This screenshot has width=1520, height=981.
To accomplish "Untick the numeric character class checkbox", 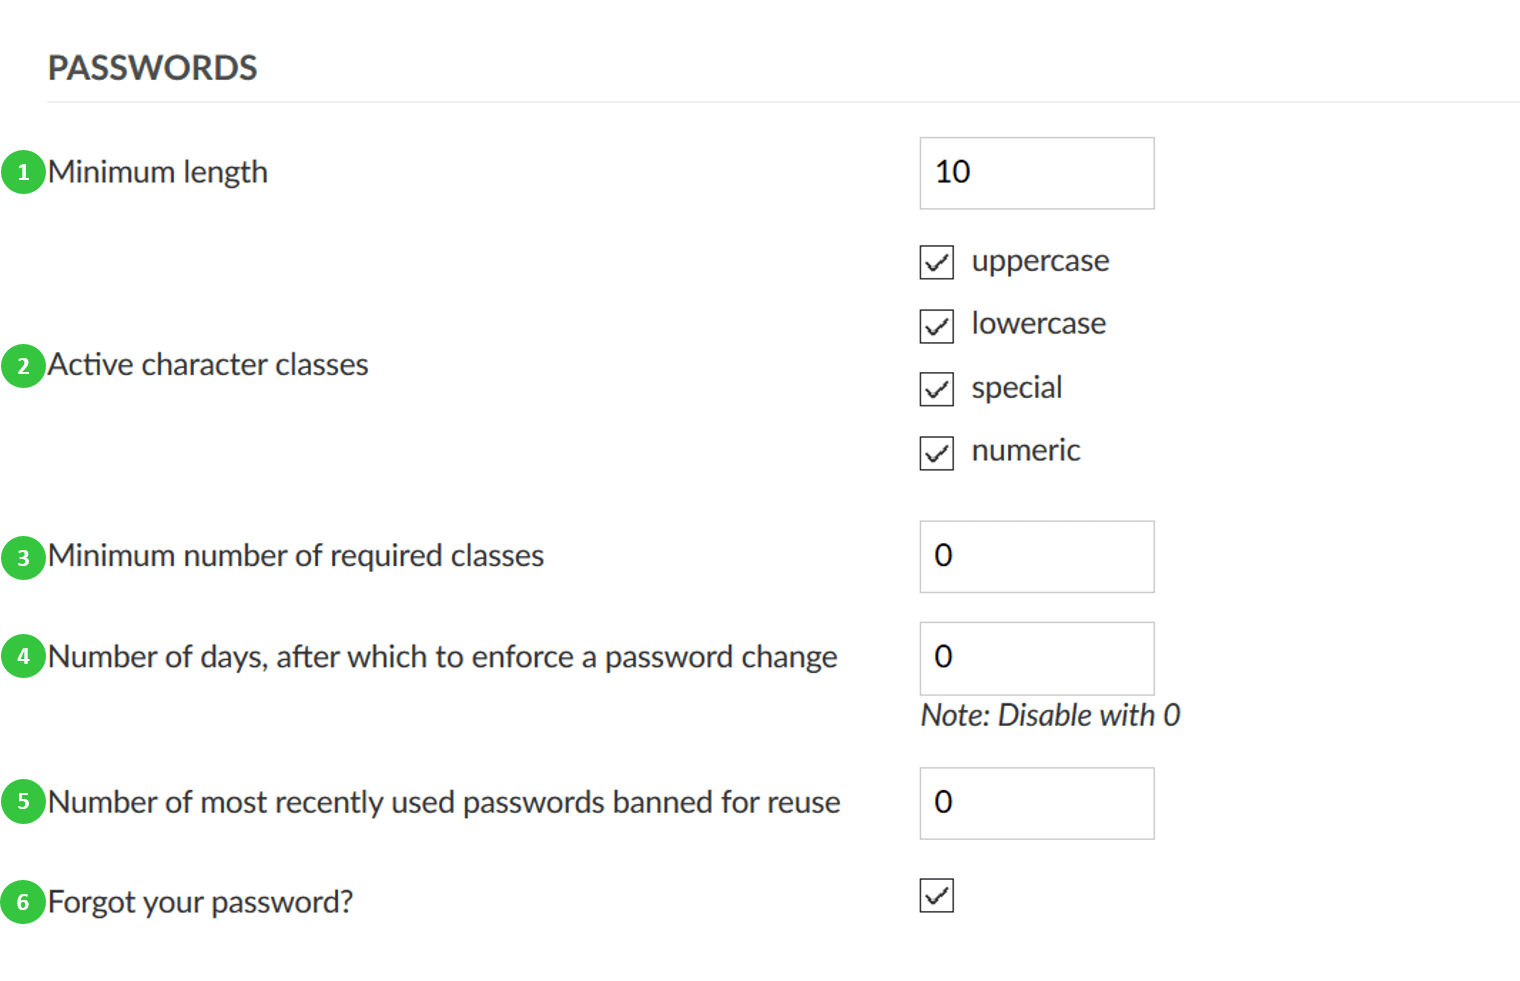I will coord(937,453).
